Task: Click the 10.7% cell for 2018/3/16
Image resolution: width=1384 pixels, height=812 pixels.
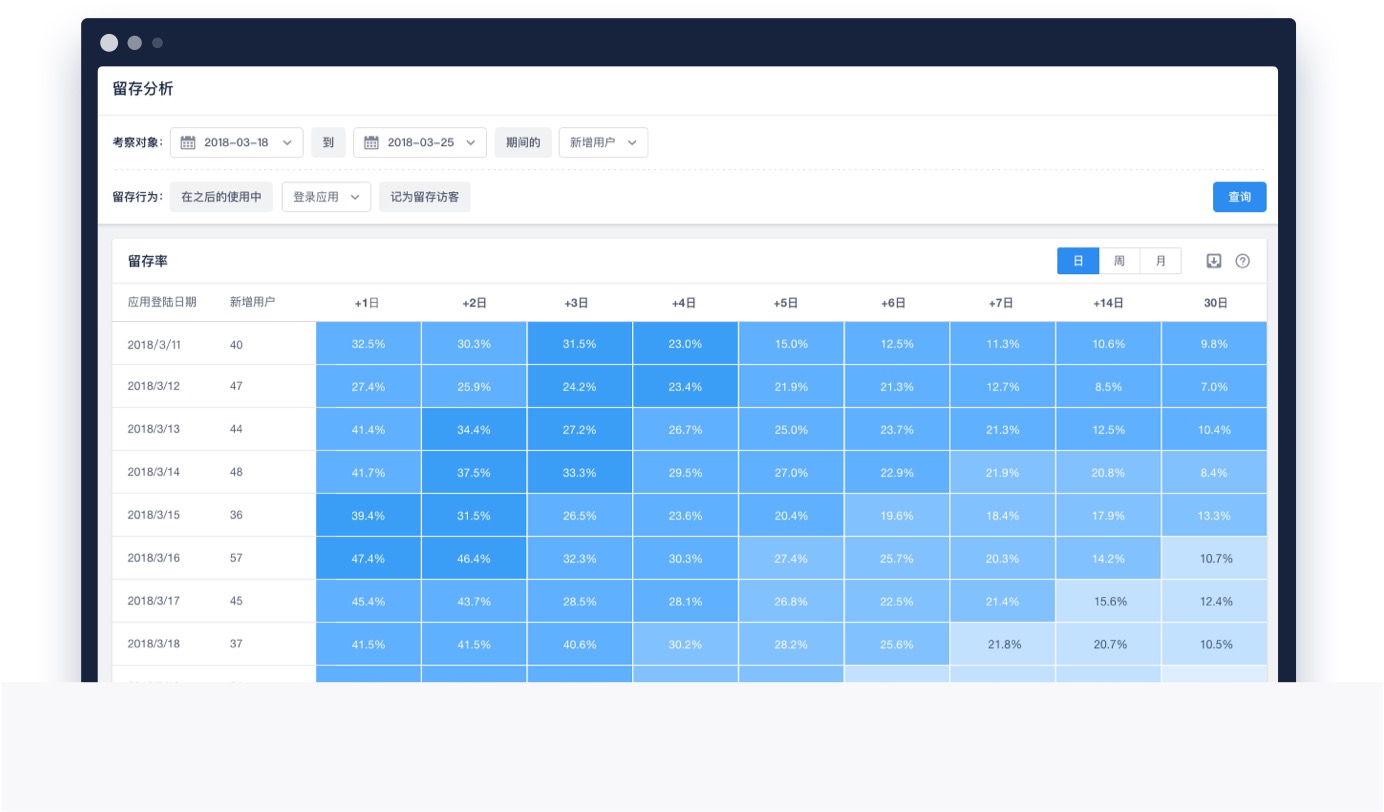Action: coord(1215,558)
